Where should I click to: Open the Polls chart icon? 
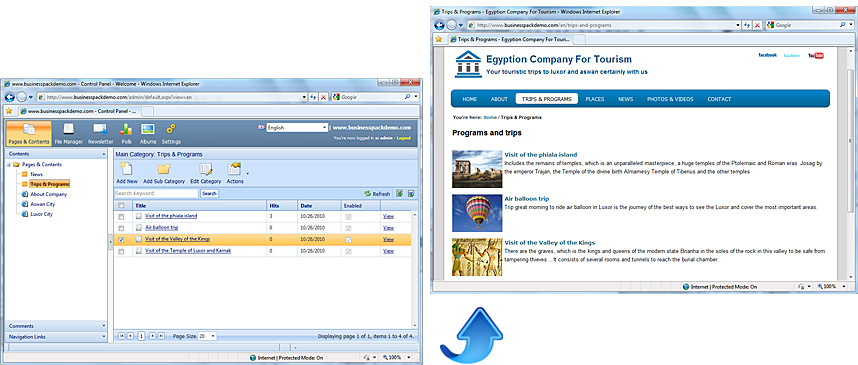[126, 129]
